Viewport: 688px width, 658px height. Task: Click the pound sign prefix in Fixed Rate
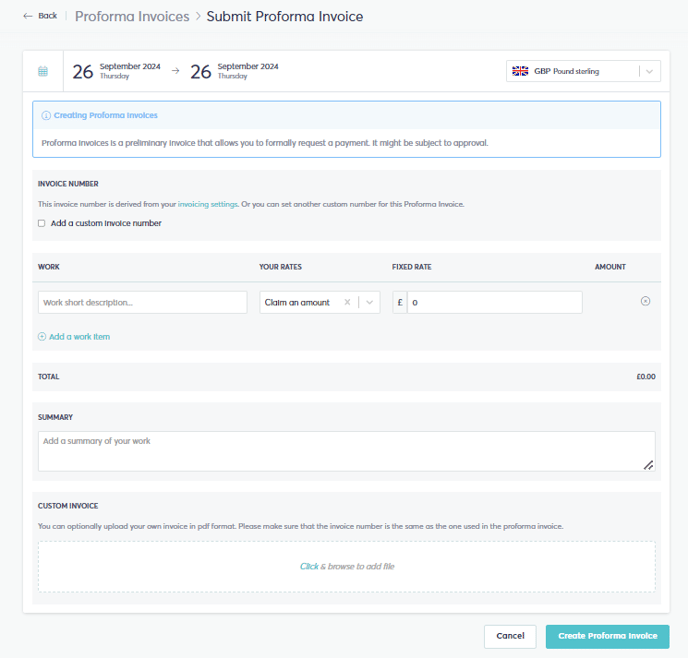(x=400, y=302)
